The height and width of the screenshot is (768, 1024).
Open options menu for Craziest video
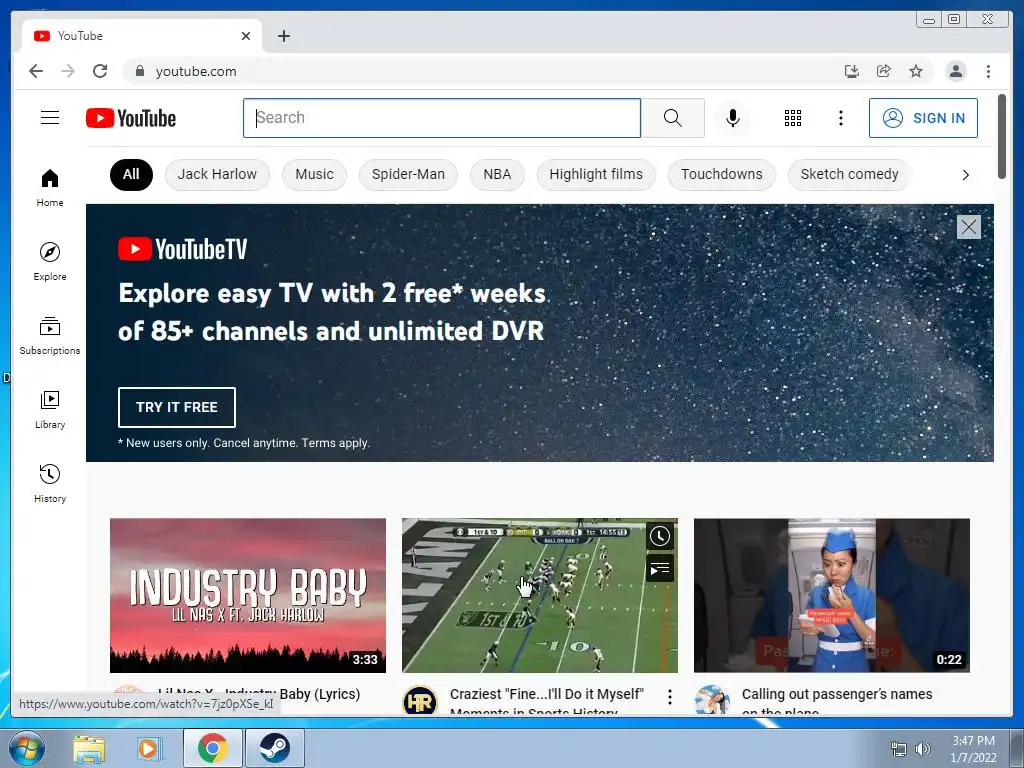pos(669,697)
